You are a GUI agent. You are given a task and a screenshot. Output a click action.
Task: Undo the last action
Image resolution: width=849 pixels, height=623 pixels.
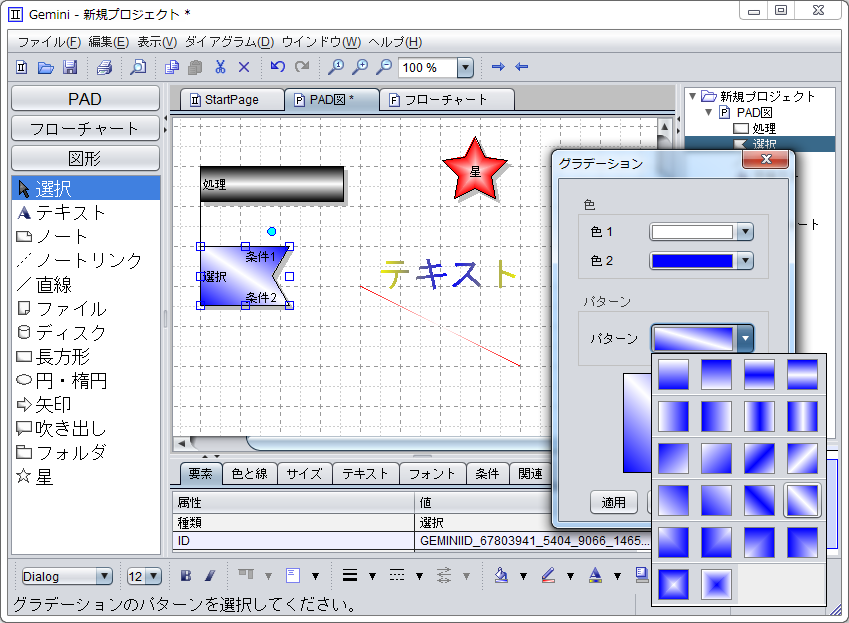point(278,67)
